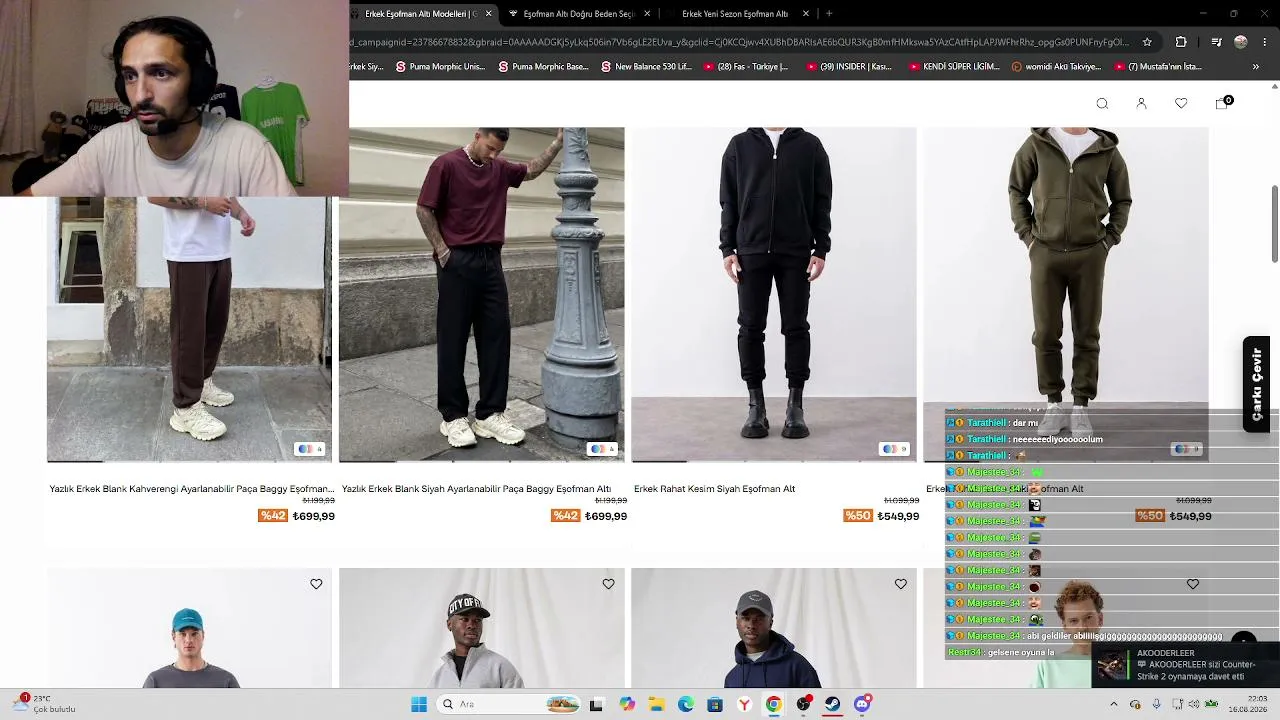Screen dimensions: 1280x720
Task: Open the teal cap model product photo
Action: 189,628
